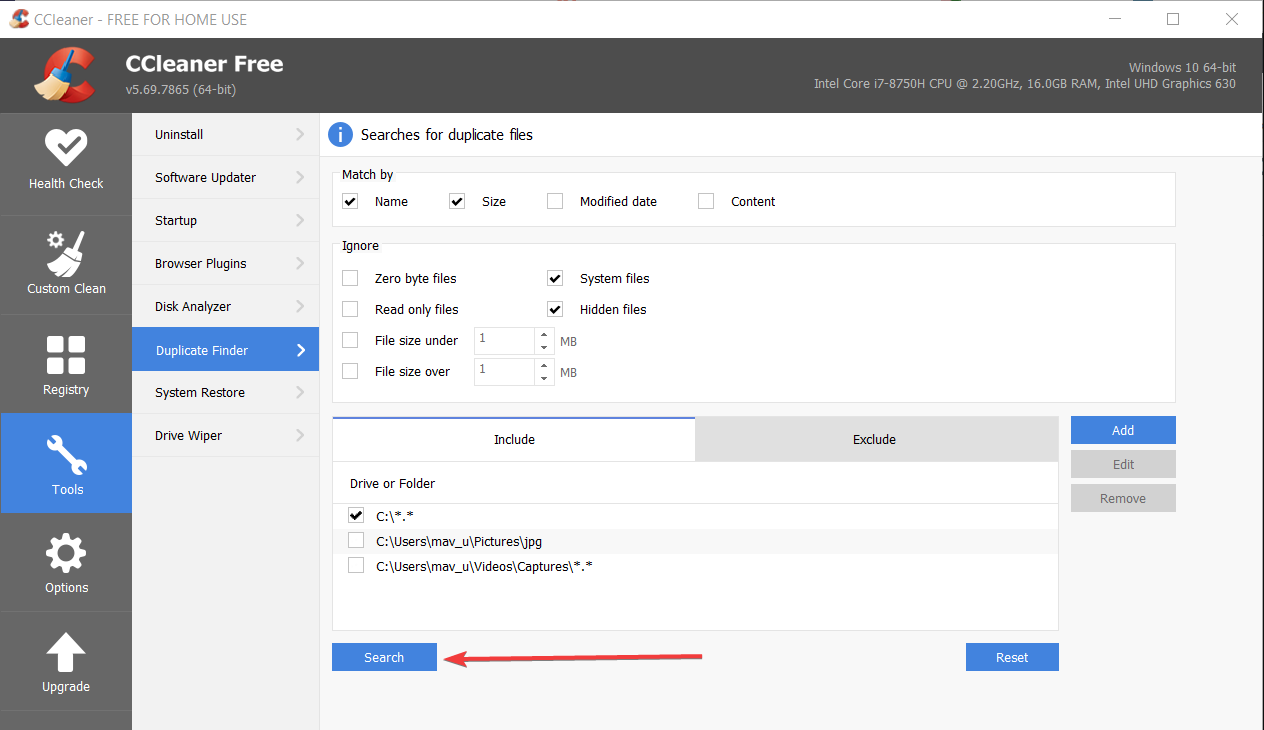Select Browser Plugins menu item
The image size is (1264, 730).
(225, 263)
